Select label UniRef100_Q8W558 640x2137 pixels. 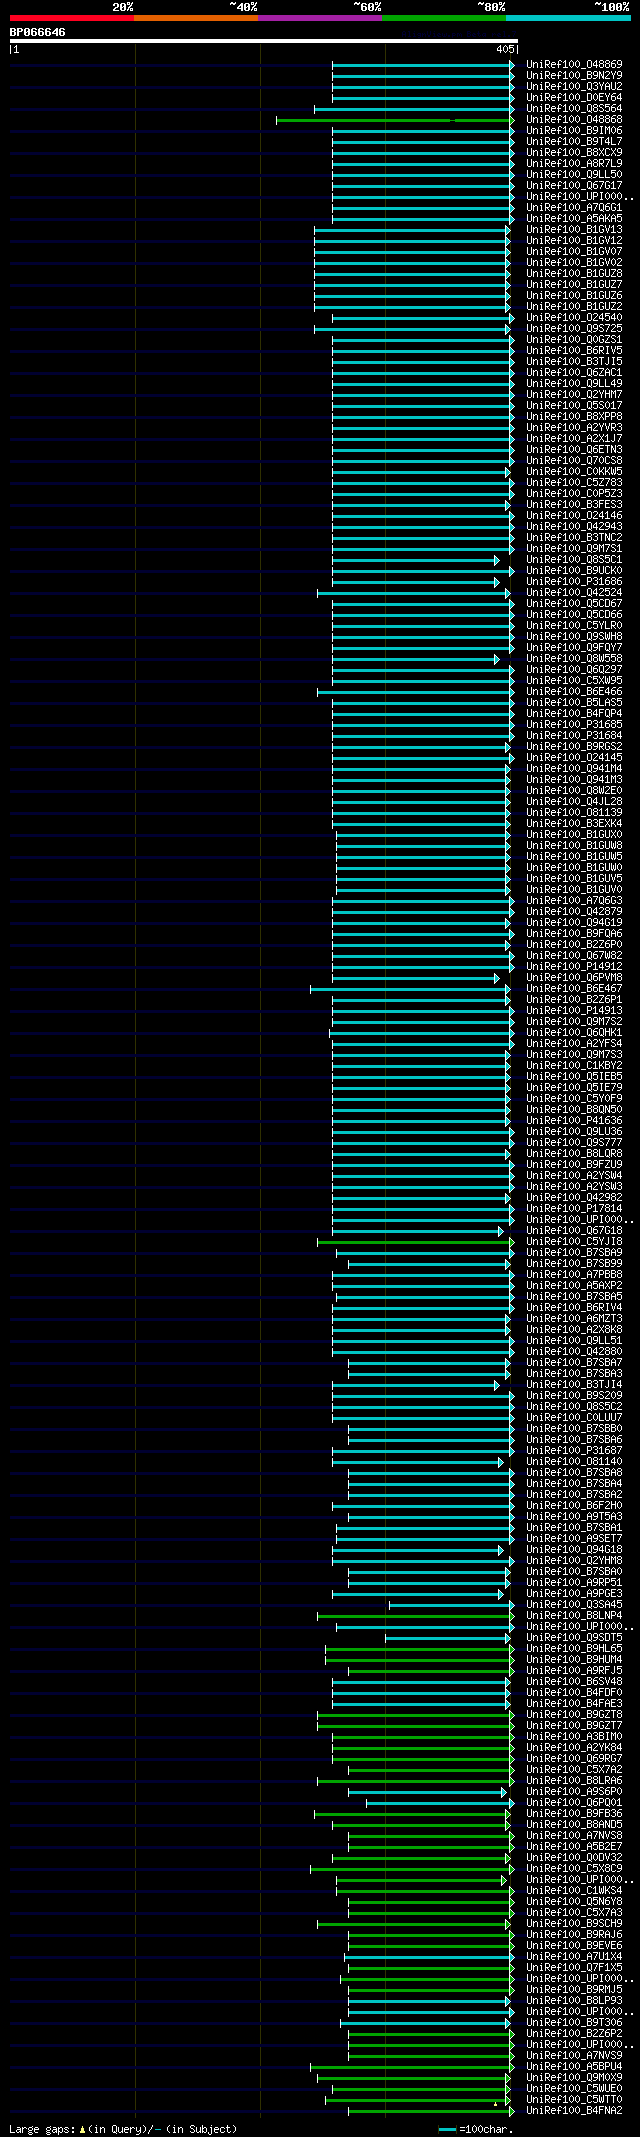[x=574, y=659]
